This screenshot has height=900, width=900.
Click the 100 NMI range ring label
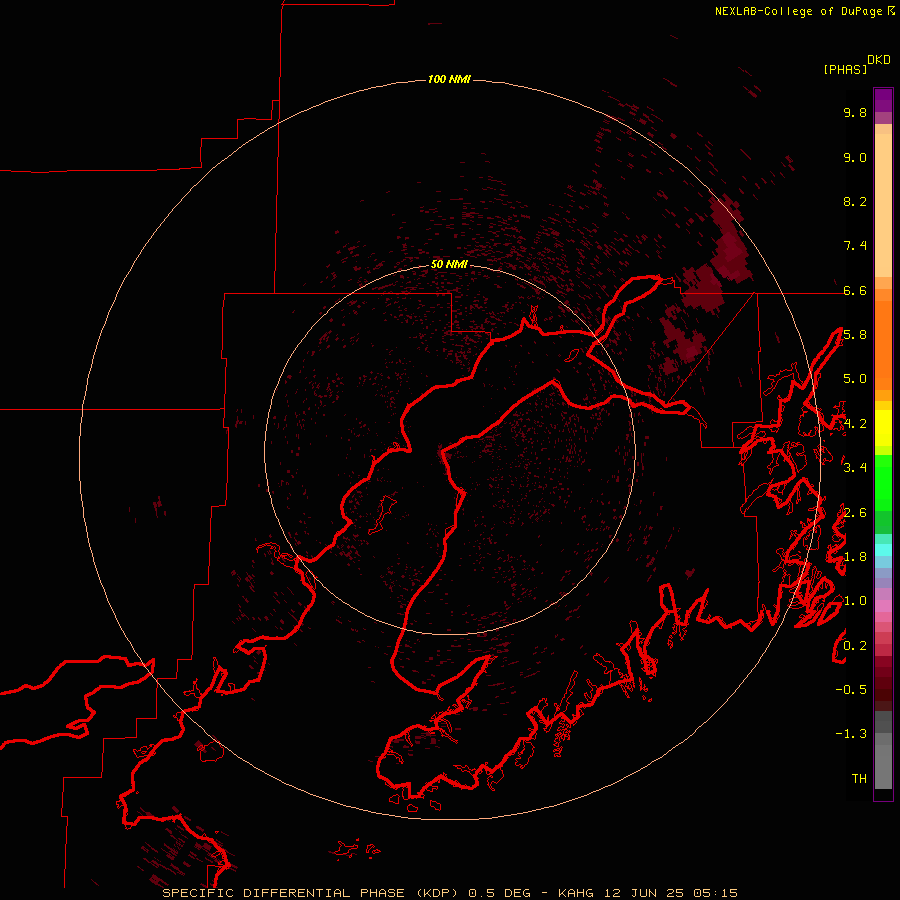(449, 79)
